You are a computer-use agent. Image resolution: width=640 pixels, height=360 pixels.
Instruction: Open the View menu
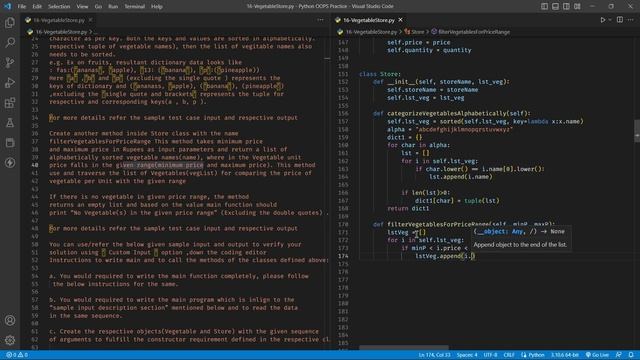click(x=82, y=6)
